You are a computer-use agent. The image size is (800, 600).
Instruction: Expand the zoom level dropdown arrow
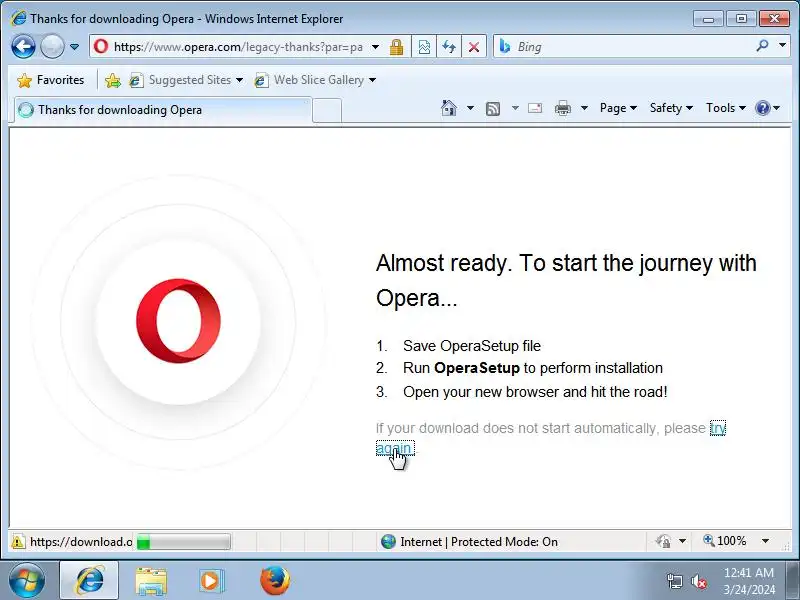click(x=765, y=541)
